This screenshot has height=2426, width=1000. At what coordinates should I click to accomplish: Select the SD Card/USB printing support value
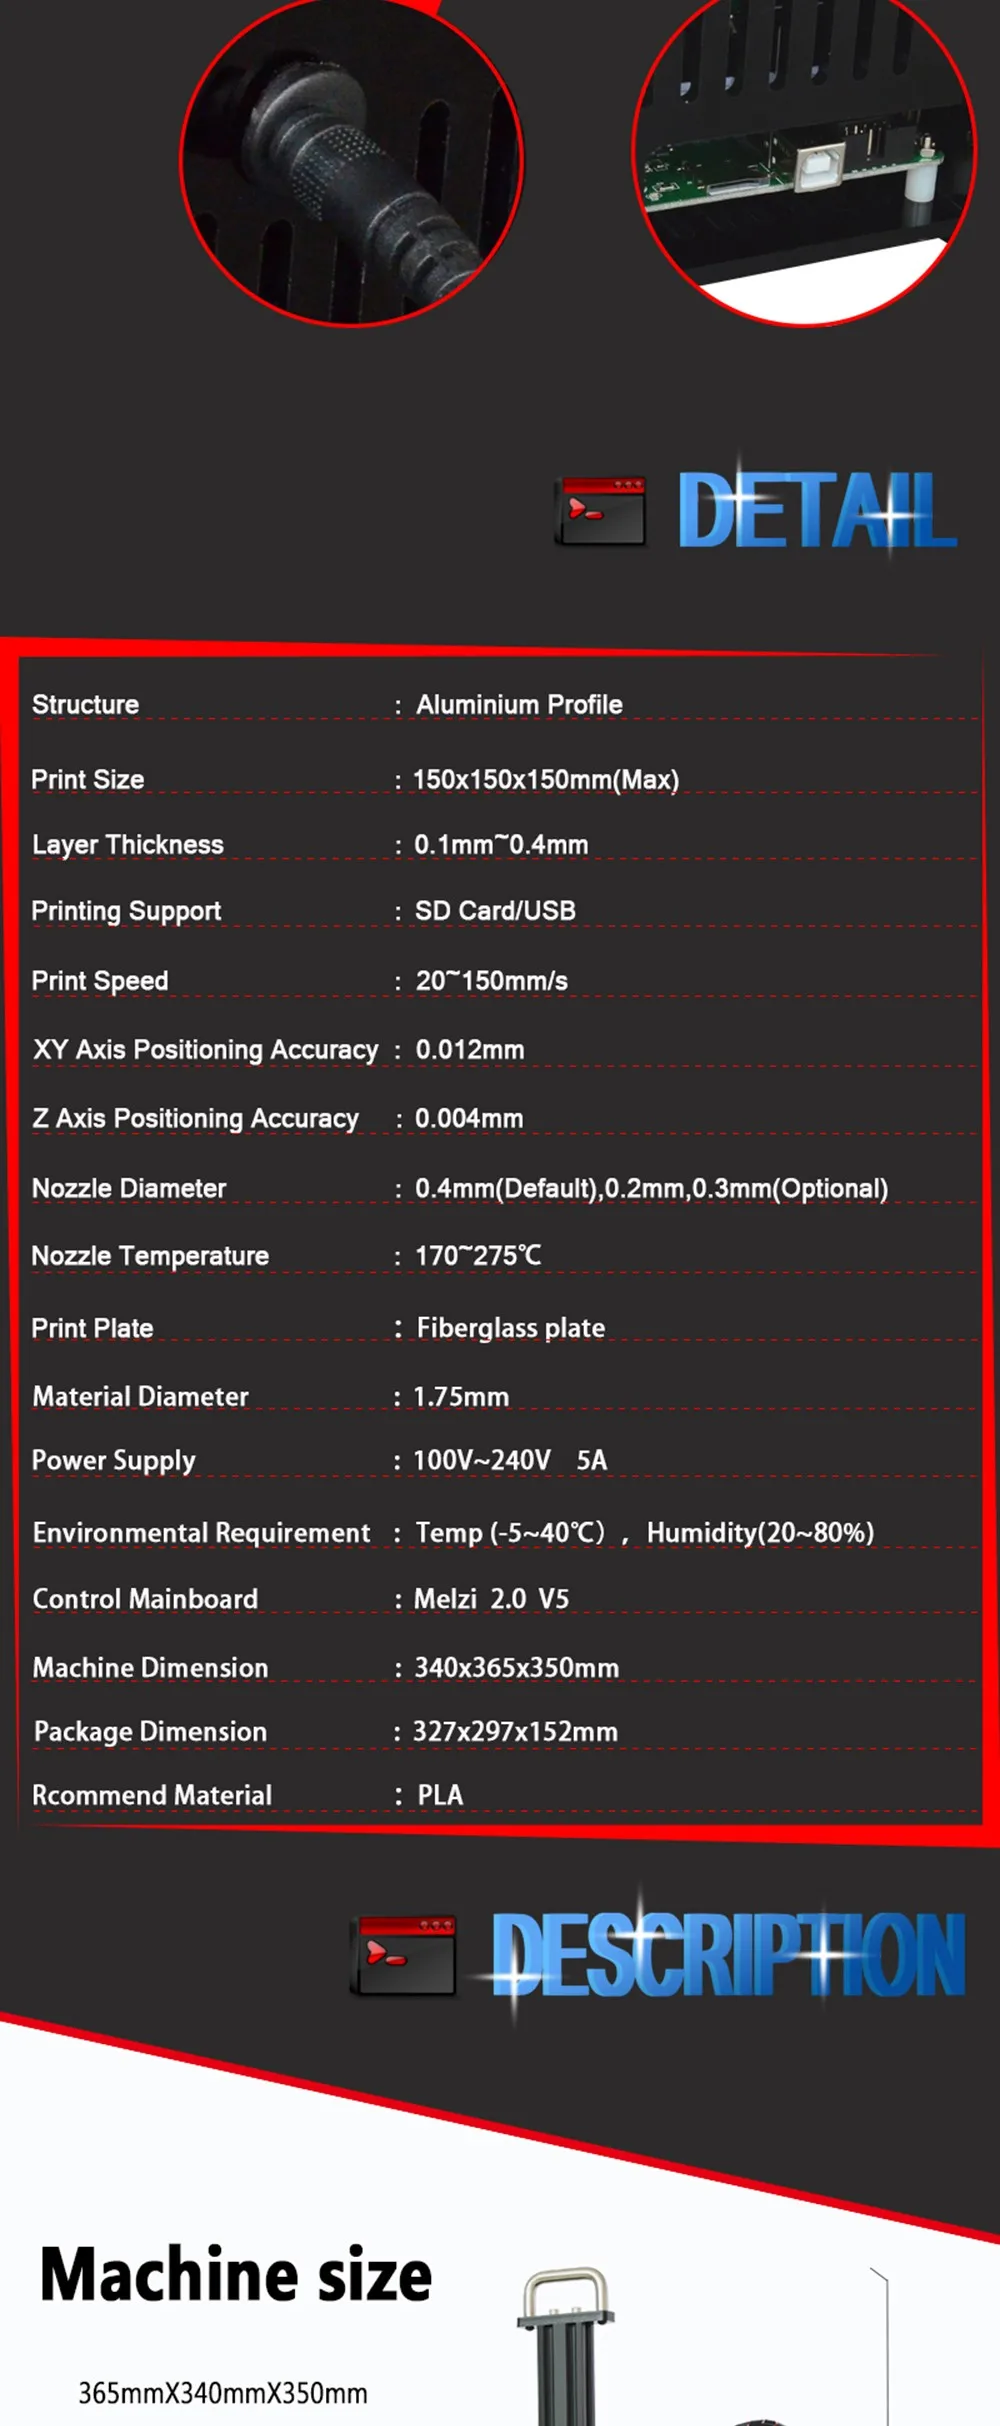pyautogui.click(x=495, y=911)
